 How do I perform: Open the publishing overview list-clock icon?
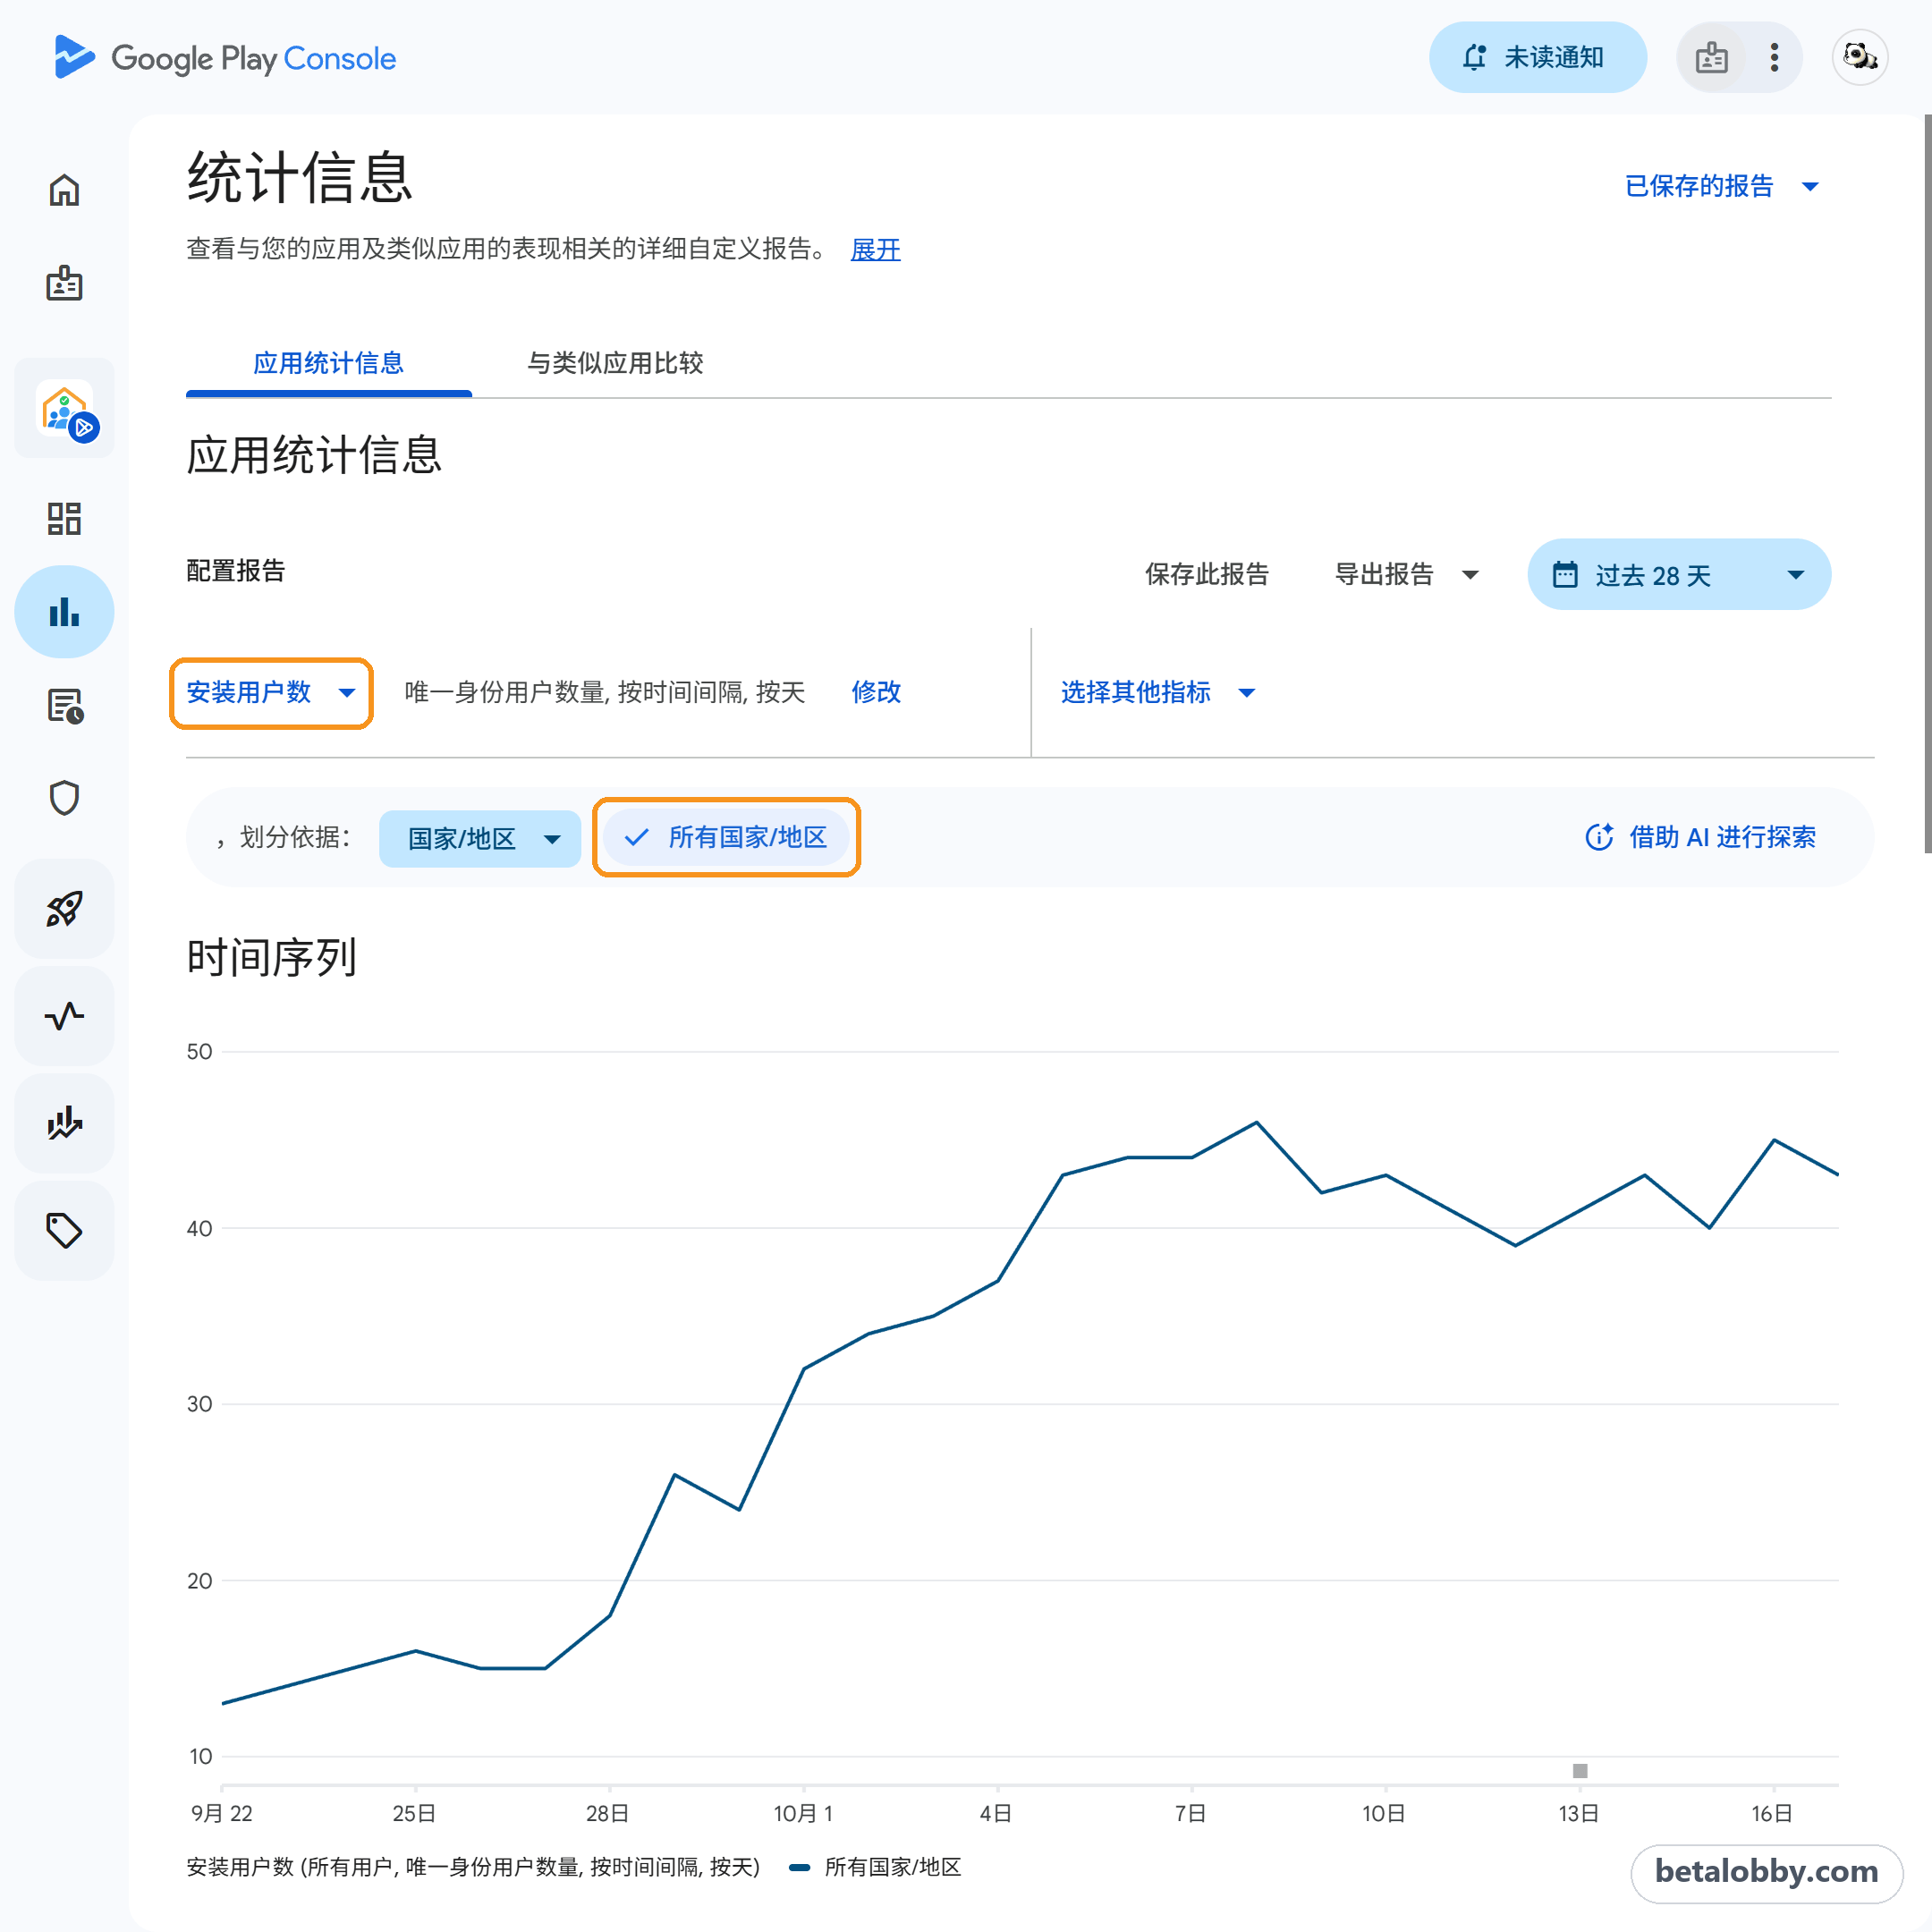tap(64, 706)
